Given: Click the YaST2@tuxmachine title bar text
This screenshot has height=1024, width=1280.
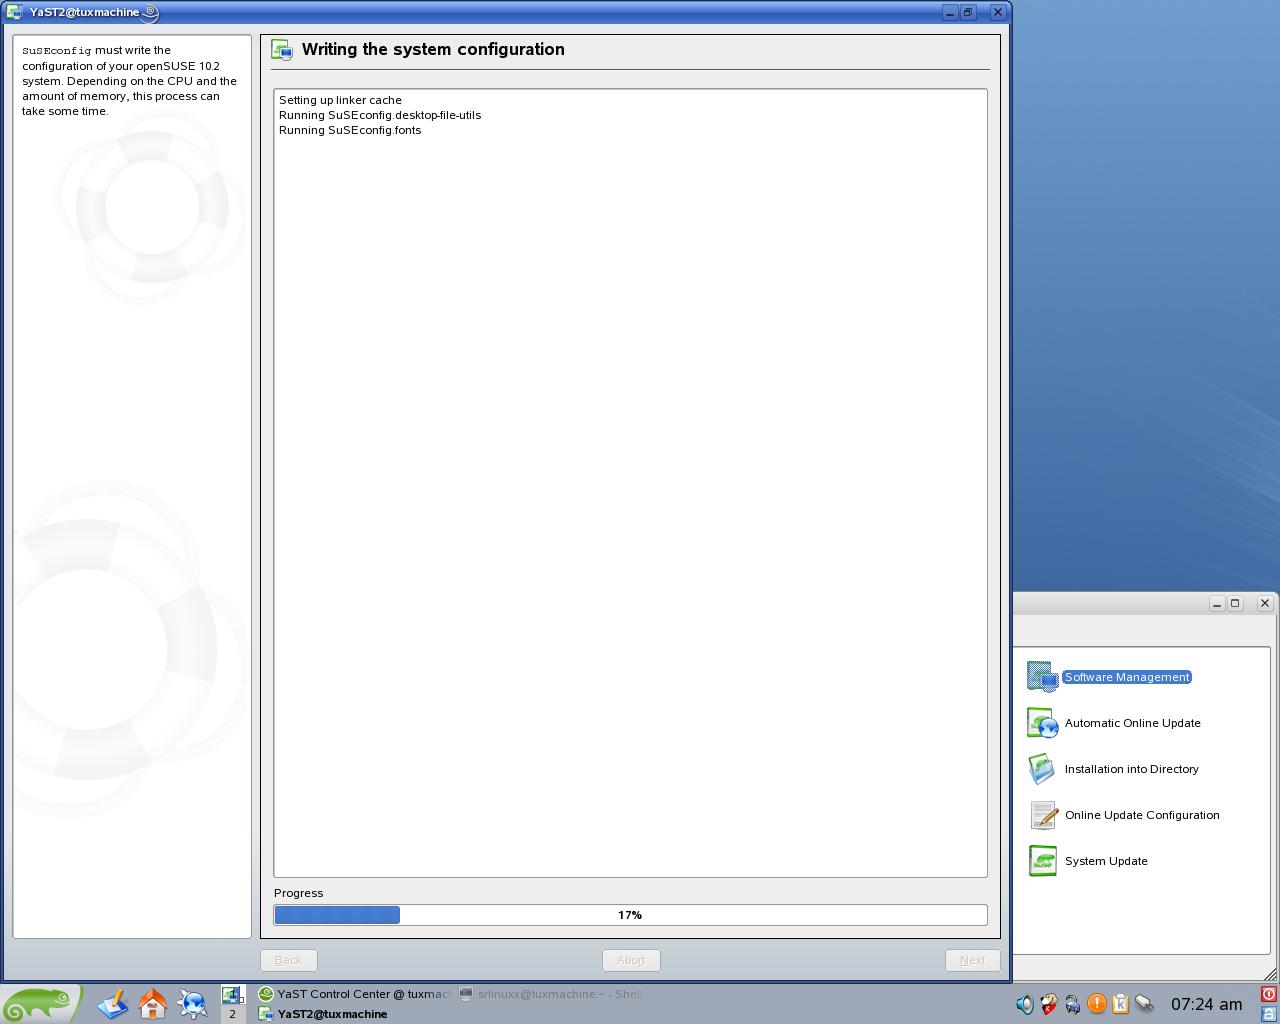Looking at the screenshot, I should click(x=85, y=12).
